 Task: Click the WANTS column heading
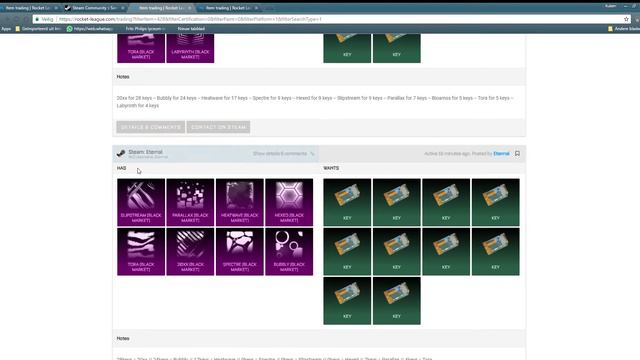pyautogui.click(x=331, y=168)
